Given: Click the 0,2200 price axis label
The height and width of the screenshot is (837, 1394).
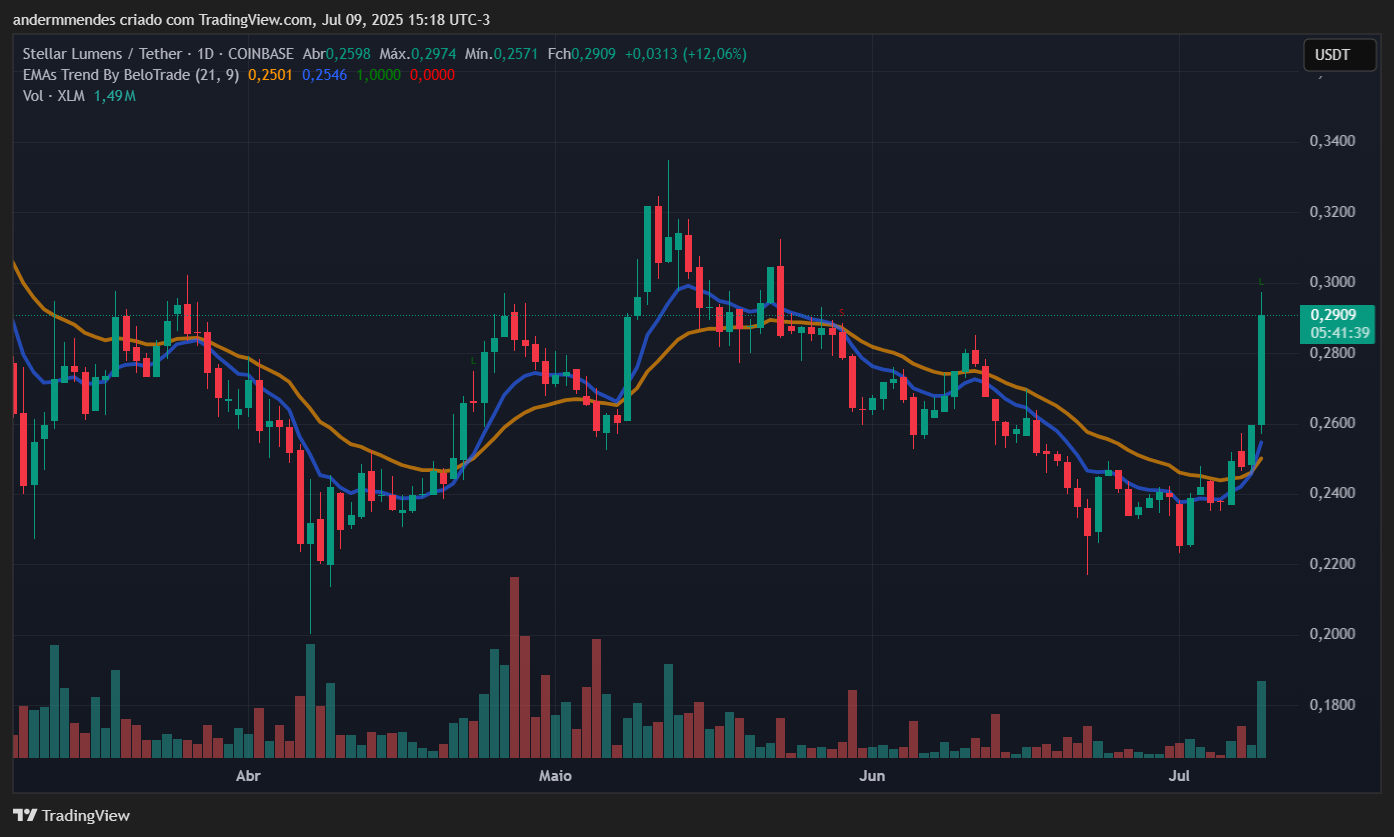Looking at the screenshot, I should 1331,564.
